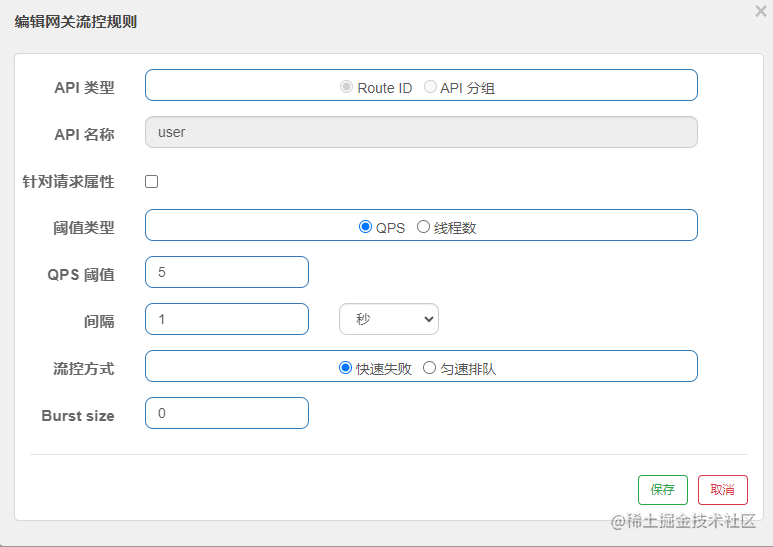Click the QPS 阈值 input field

[x=227, y=272]
